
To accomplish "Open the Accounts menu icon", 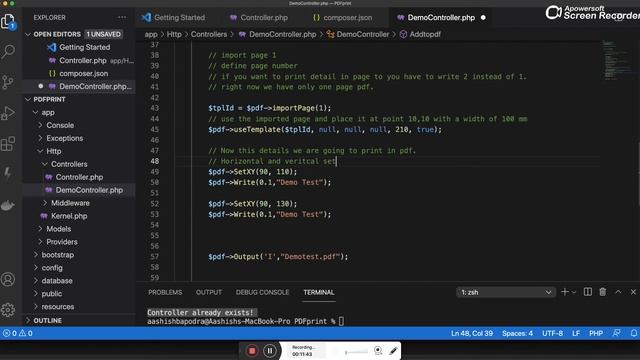I will coord(8,280).
